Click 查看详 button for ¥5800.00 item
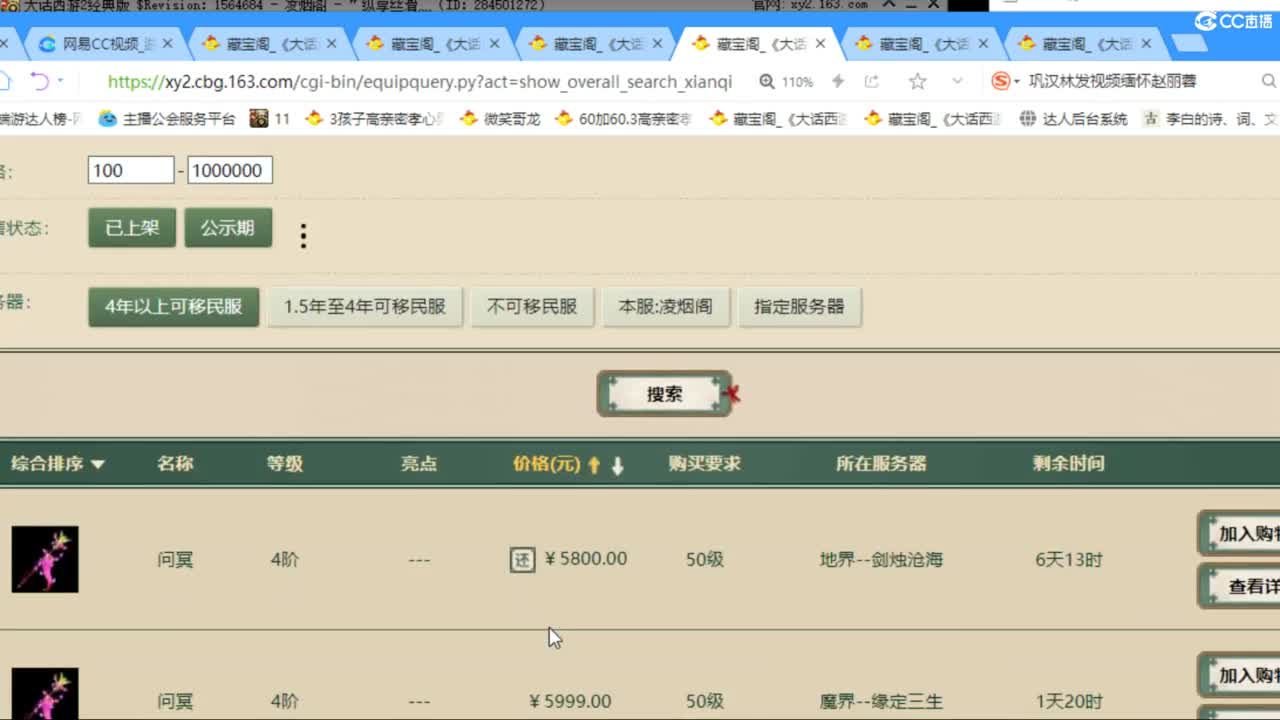This screenshot has width=1280, height=720. tap(1240, 587)
